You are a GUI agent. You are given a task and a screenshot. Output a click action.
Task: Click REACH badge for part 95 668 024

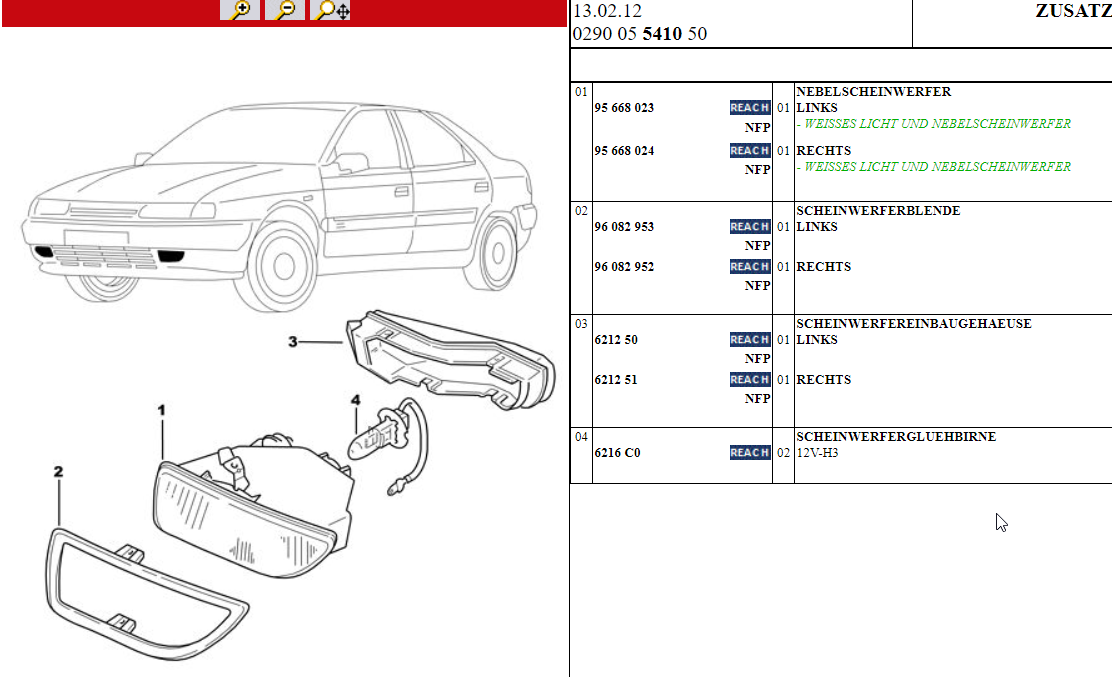coord(750,150)
